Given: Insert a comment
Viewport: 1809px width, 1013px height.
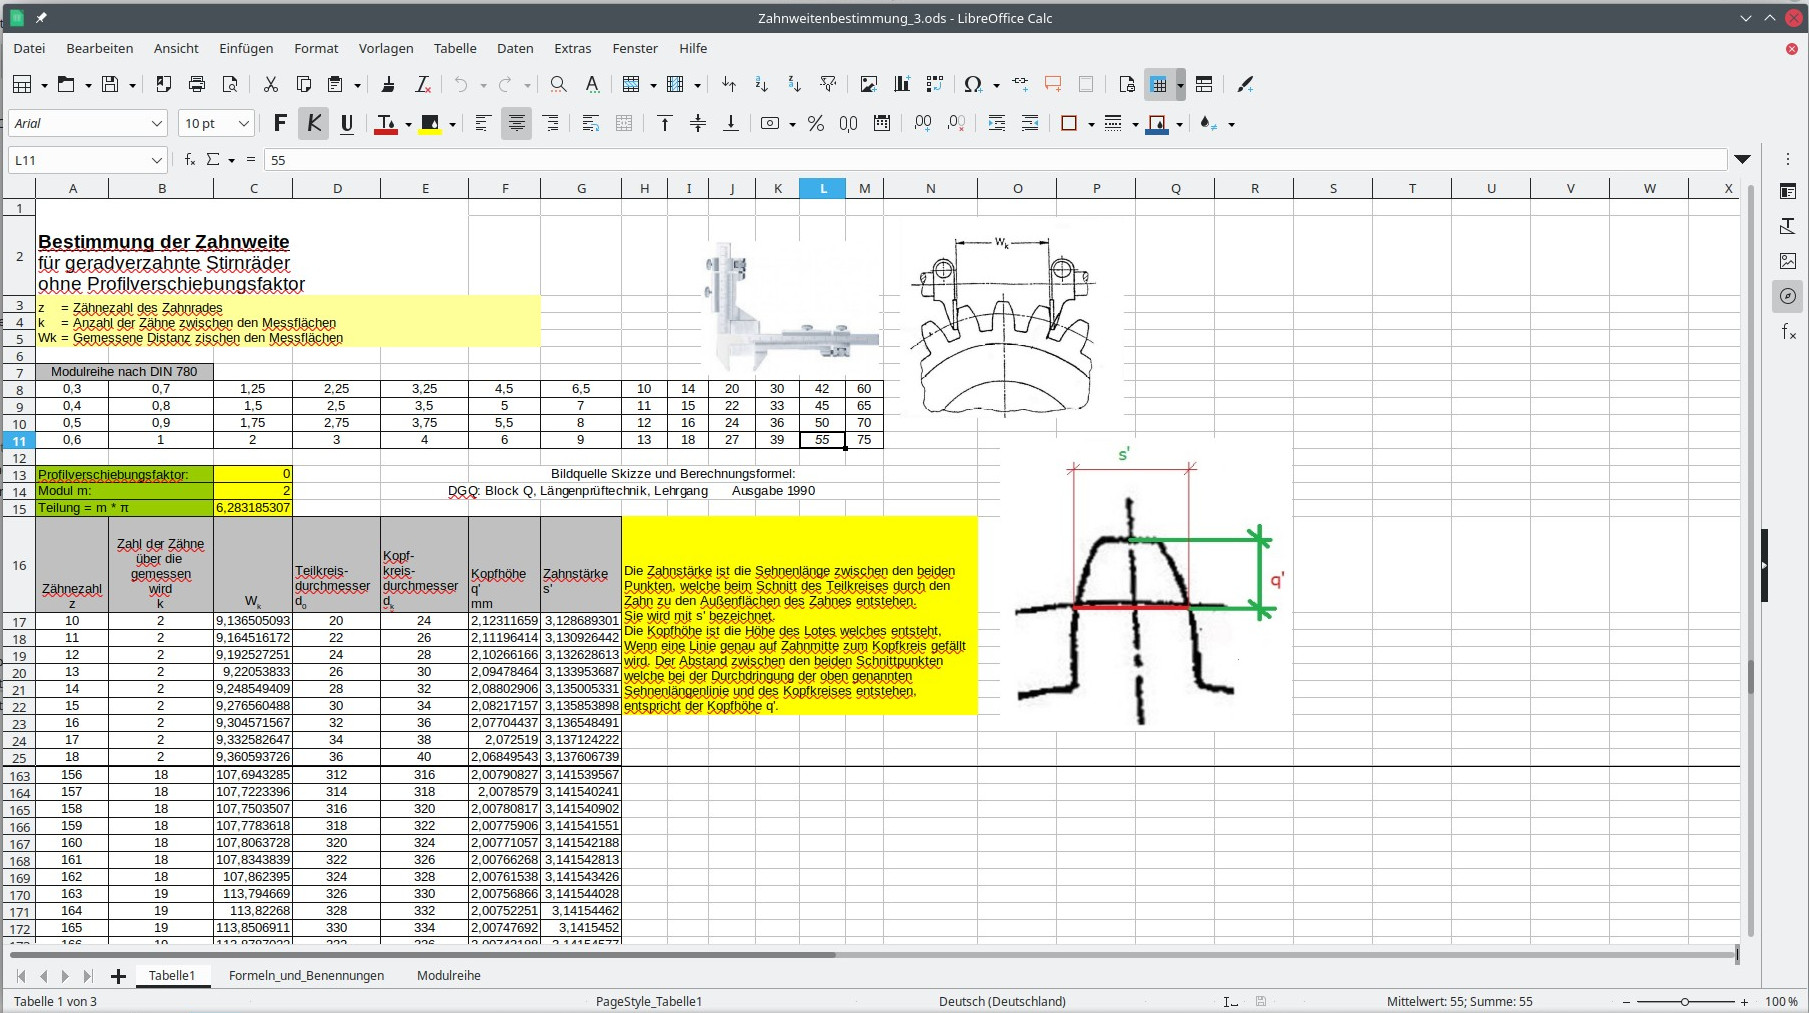Looking at the screenshot, I should pyautogui.click(x=1053, y=85).
